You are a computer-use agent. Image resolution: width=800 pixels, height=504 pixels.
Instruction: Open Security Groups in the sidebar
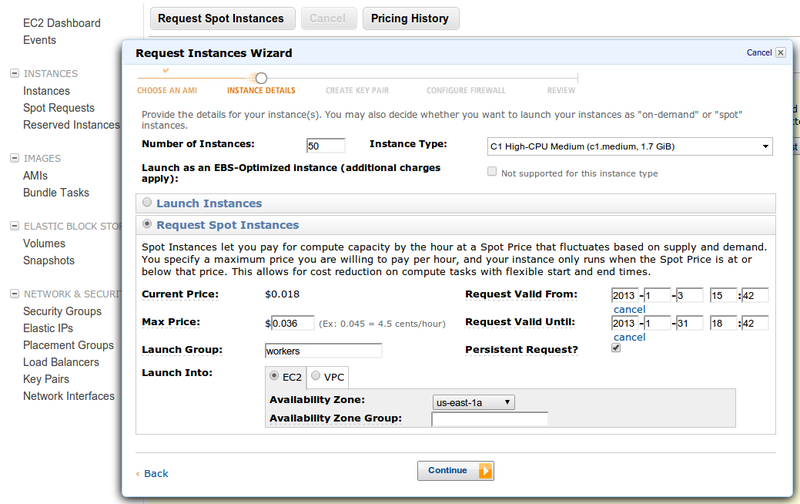[62, 311]
